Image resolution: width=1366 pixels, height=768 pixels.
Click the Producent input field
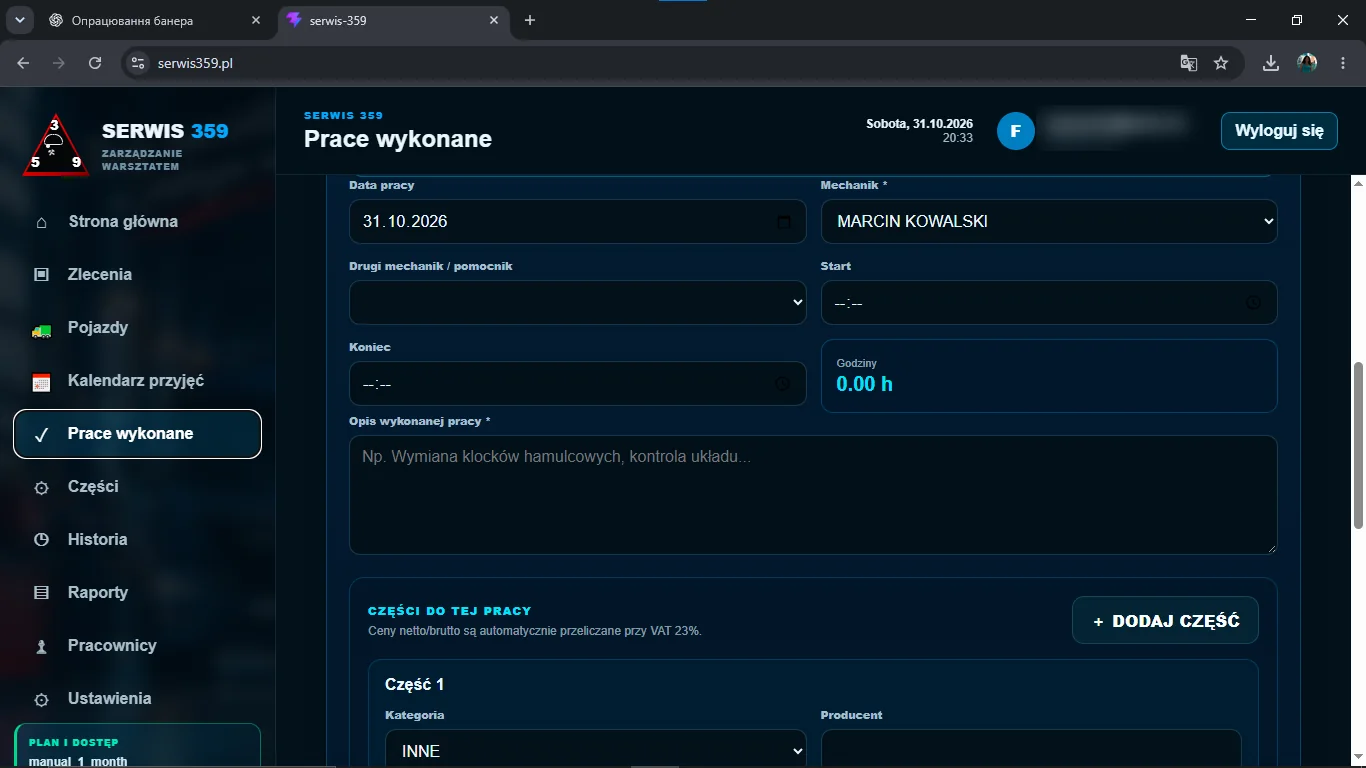(1031, 750)
